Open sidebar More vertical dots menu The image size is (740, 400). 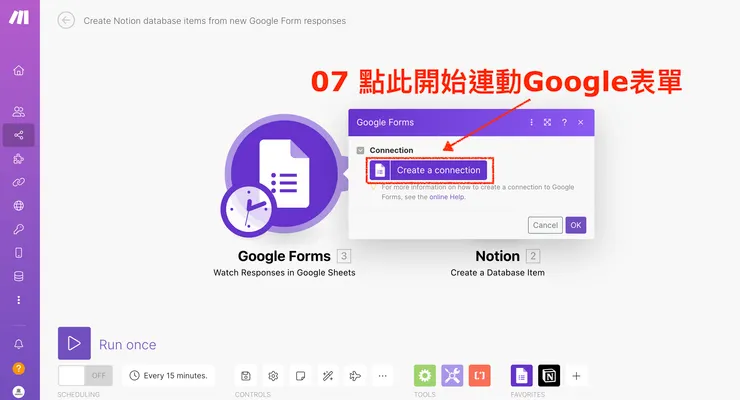tap(18, 300)
